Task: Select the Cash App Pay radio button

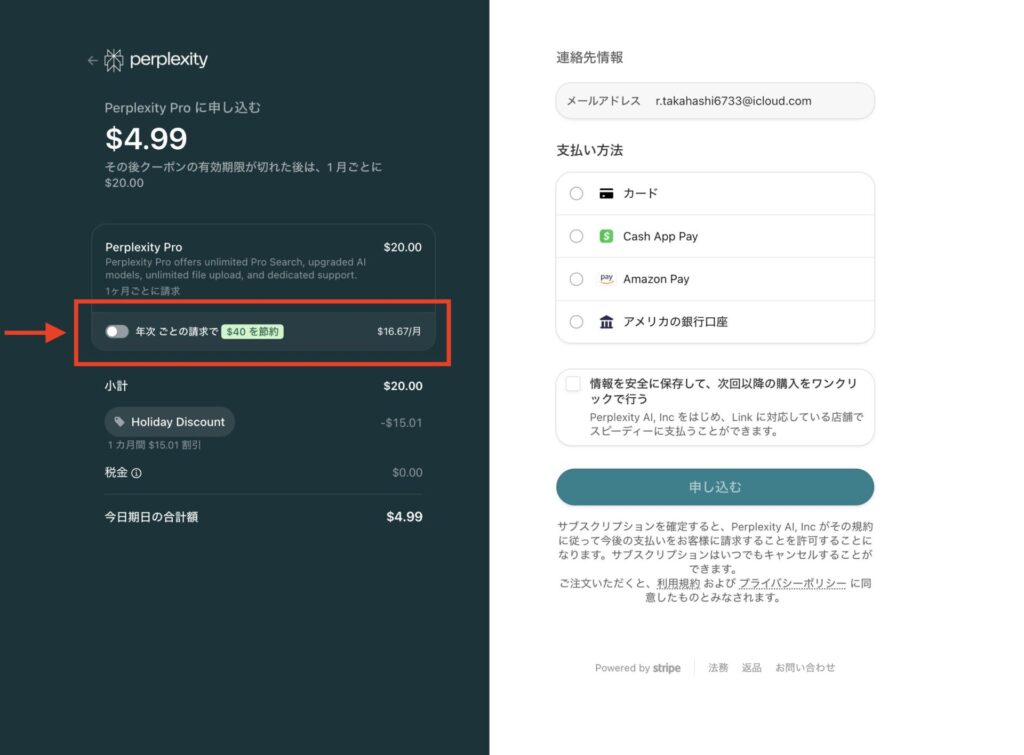Action: pos(576,237)
